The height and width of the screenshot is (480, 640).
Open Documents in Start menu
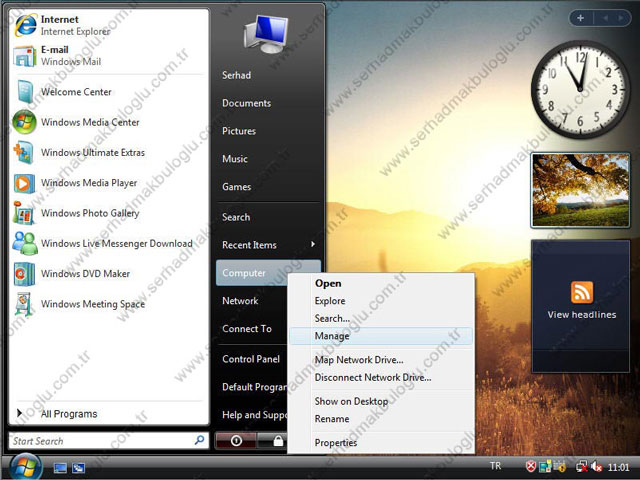[246, 103]
